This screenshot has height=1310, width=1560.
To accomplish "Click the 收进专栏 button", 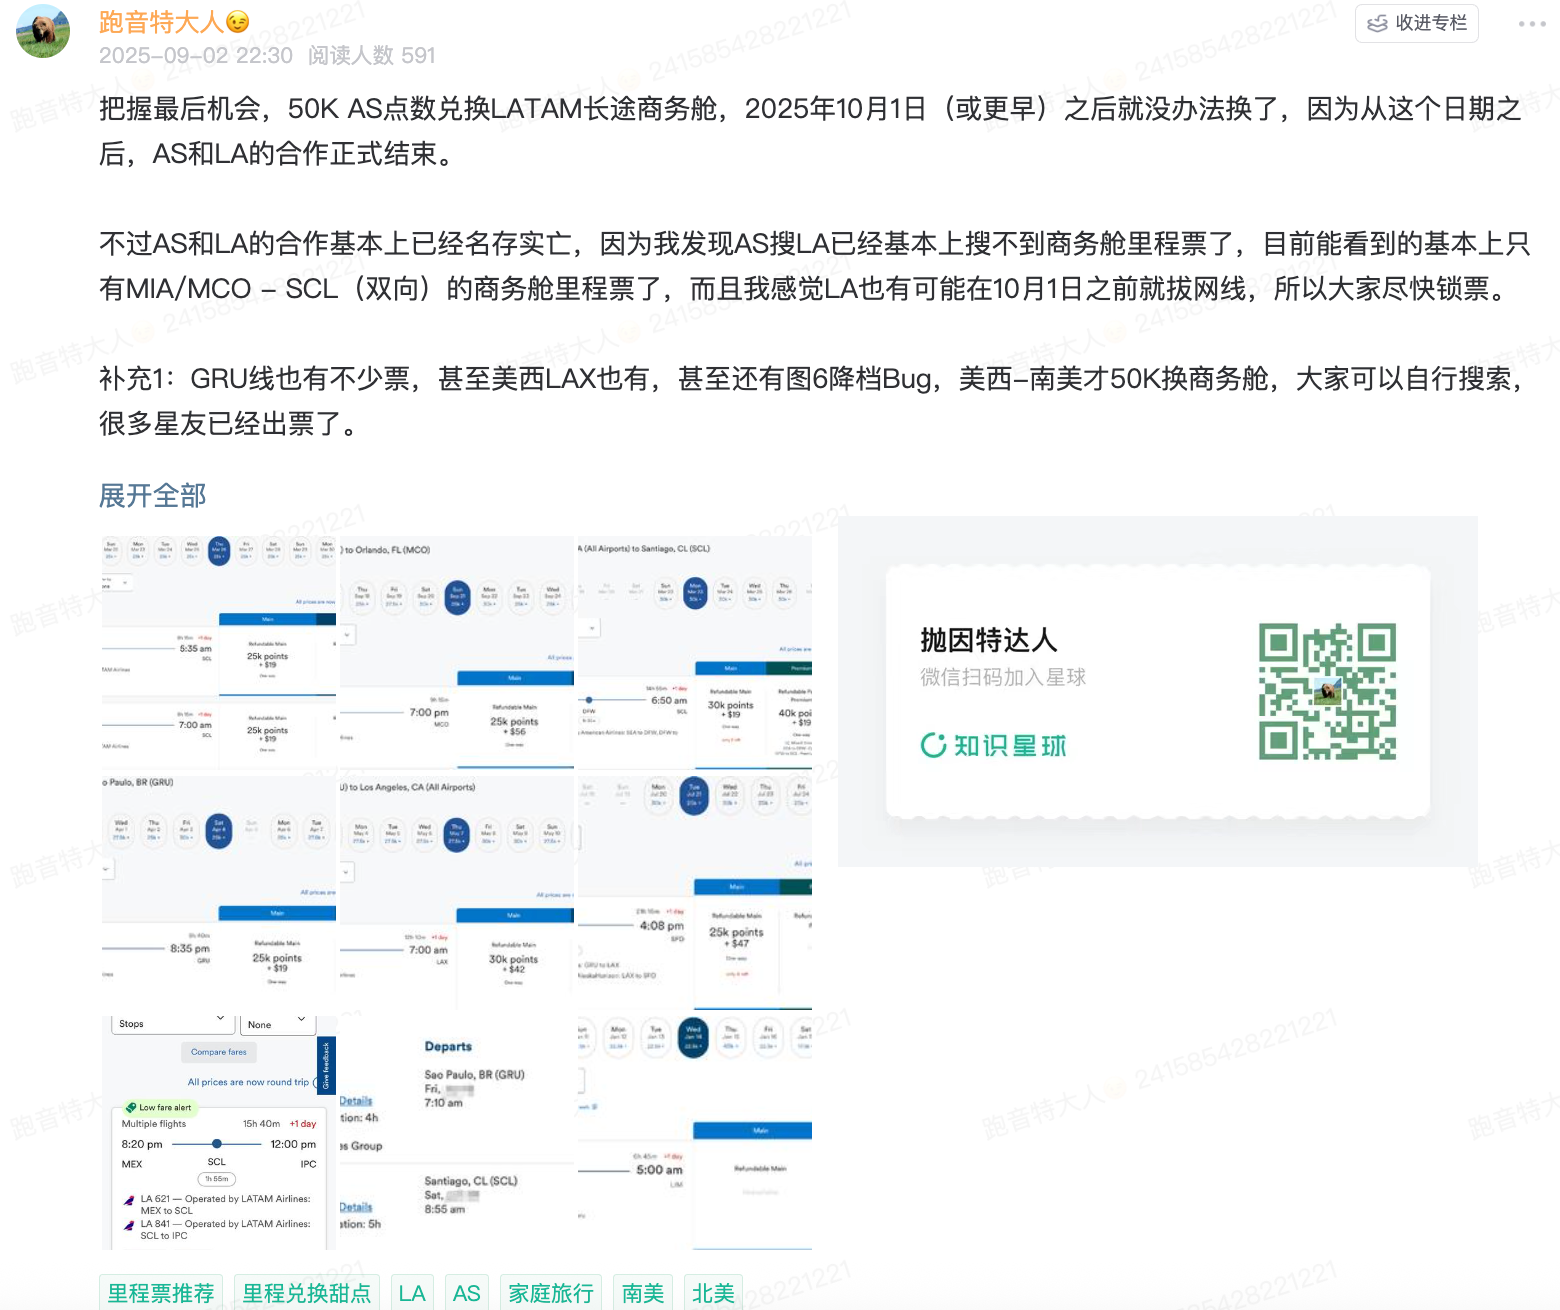I will click(x=1416, y=23).
